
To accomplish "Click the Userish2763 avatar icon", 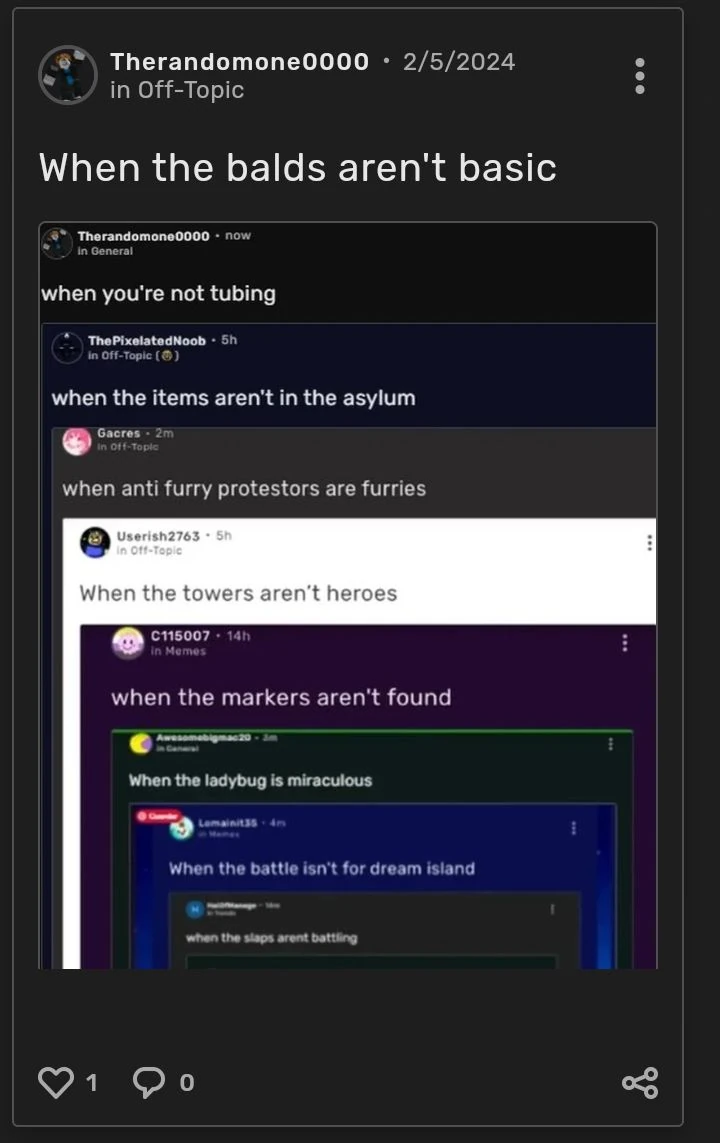I will (95, 542).
